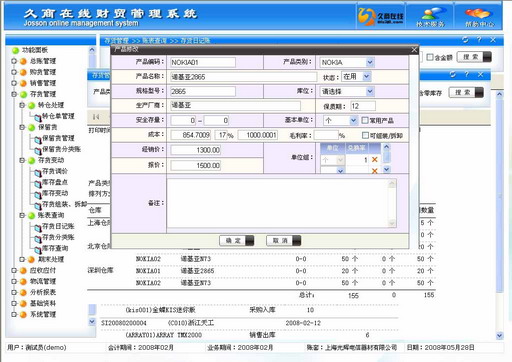Screen dimensions: 512x362
Task: Click the orange ball icon beside 总账管理
Action: (x=23, y=61)
